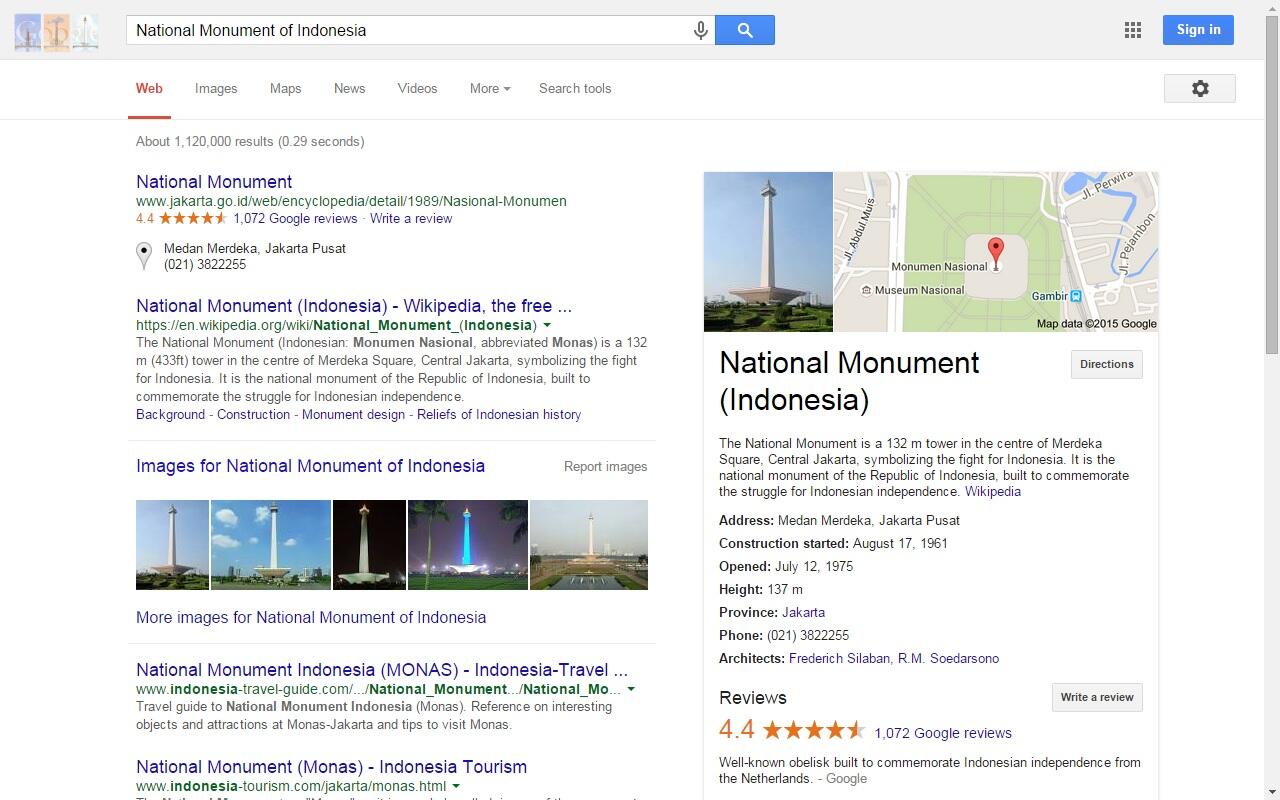1280x800 pixels.
Task: Jump to Monument design sitelink
Action: pyautogui.click(x=353, y=414)
